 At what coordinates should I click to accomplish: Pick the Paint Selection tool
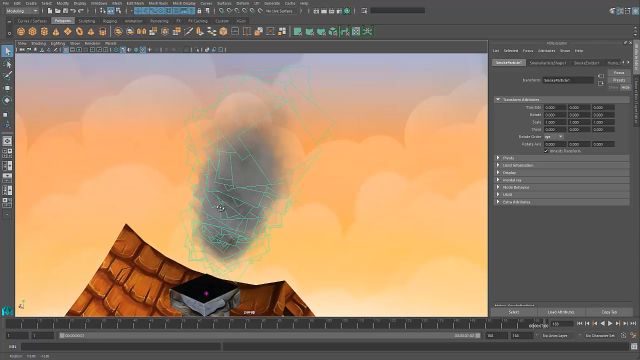click(x=7, y=76)
